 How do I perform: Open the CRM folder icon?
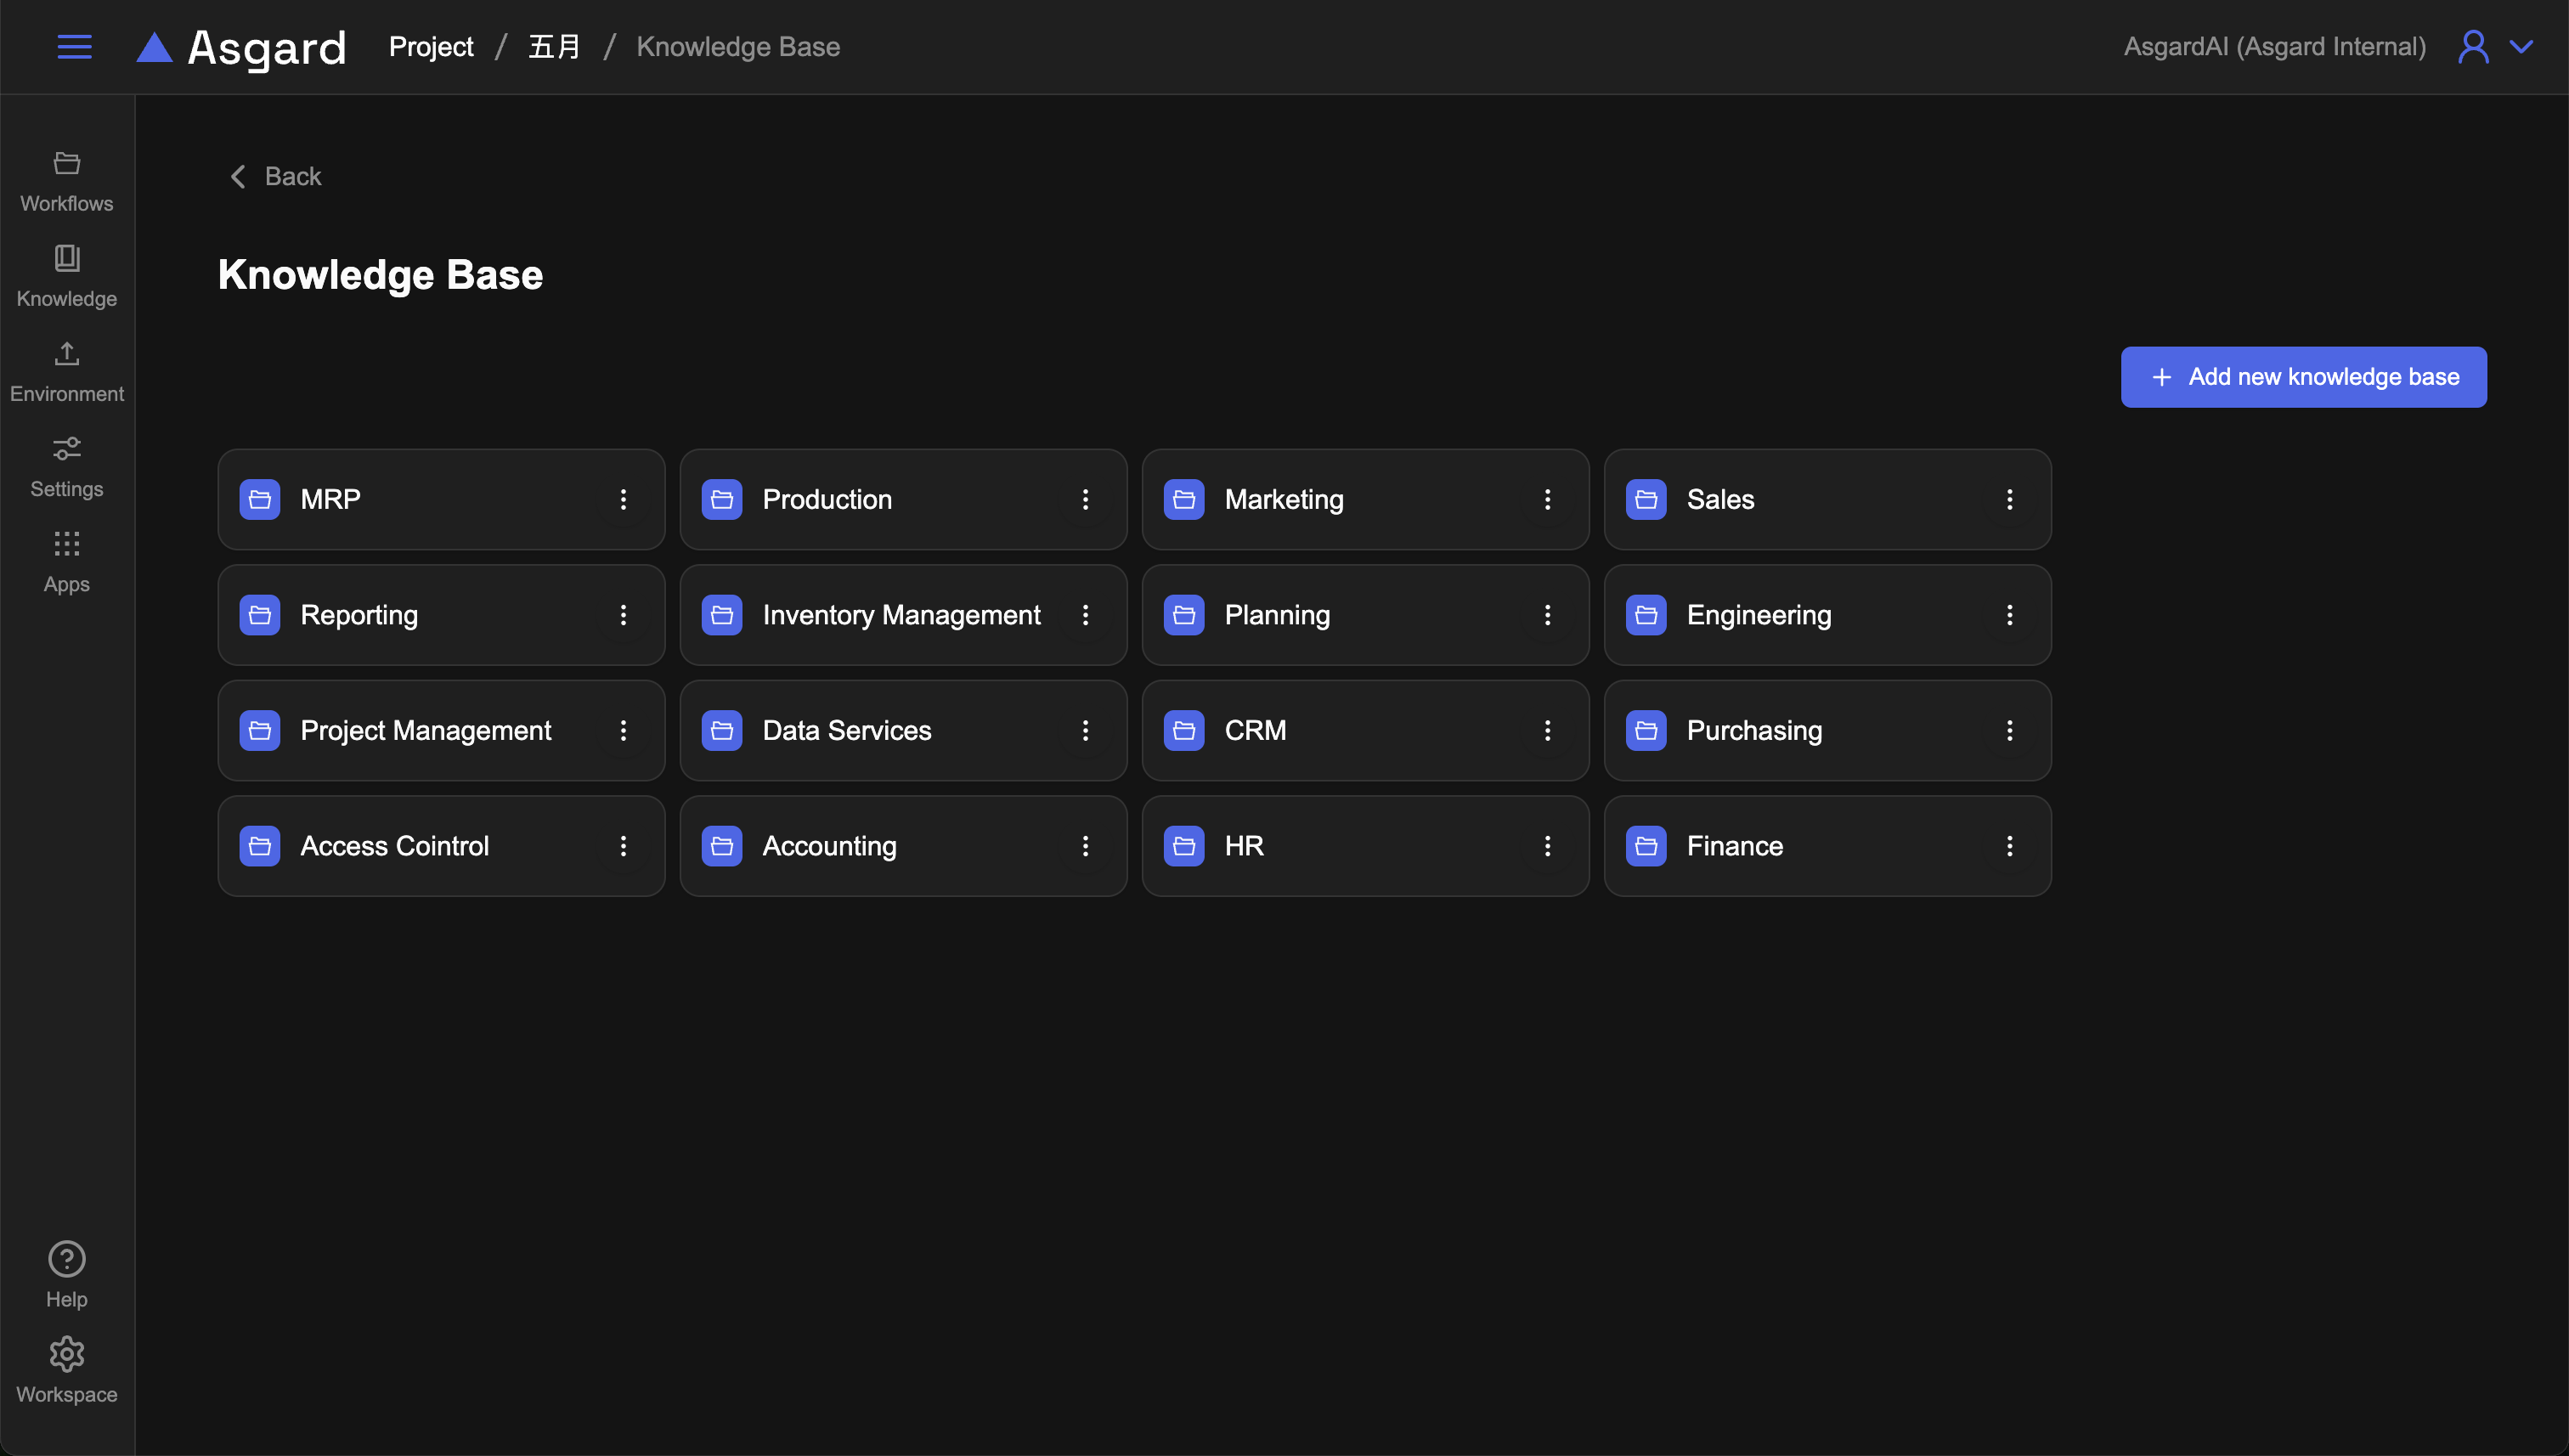point(1184,731)
